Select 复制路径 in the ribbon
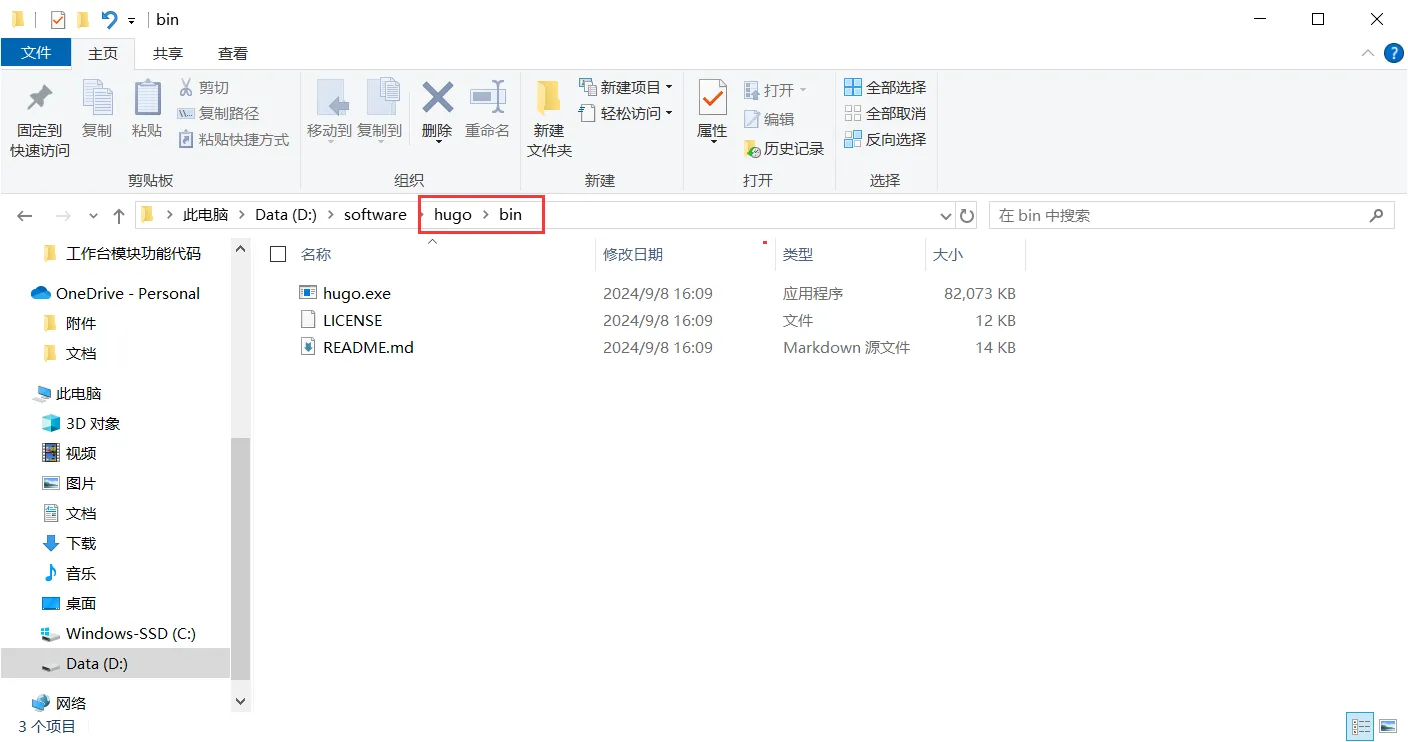 click(218, 114)
